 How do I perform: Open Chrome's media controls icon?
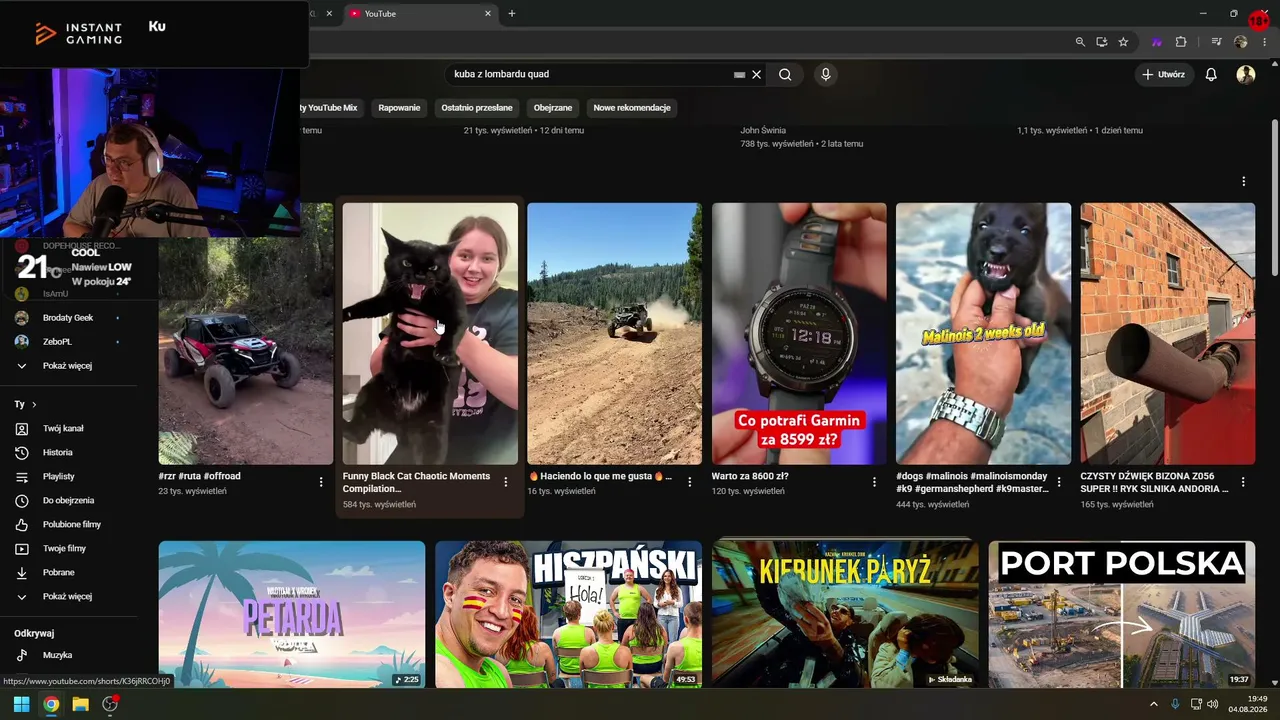(x=1216, y=42)
